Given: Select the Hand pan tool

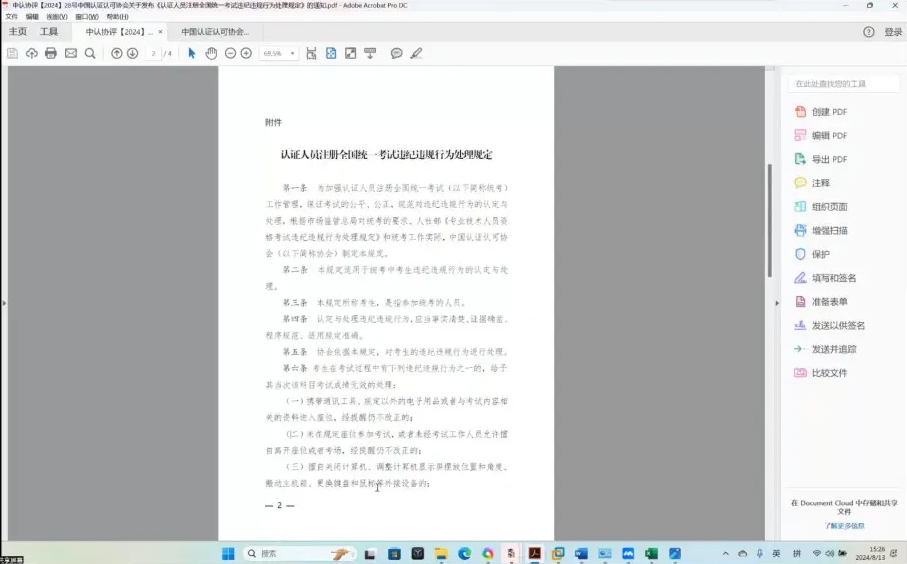Looking at the screenshot, I should point(211,53).
